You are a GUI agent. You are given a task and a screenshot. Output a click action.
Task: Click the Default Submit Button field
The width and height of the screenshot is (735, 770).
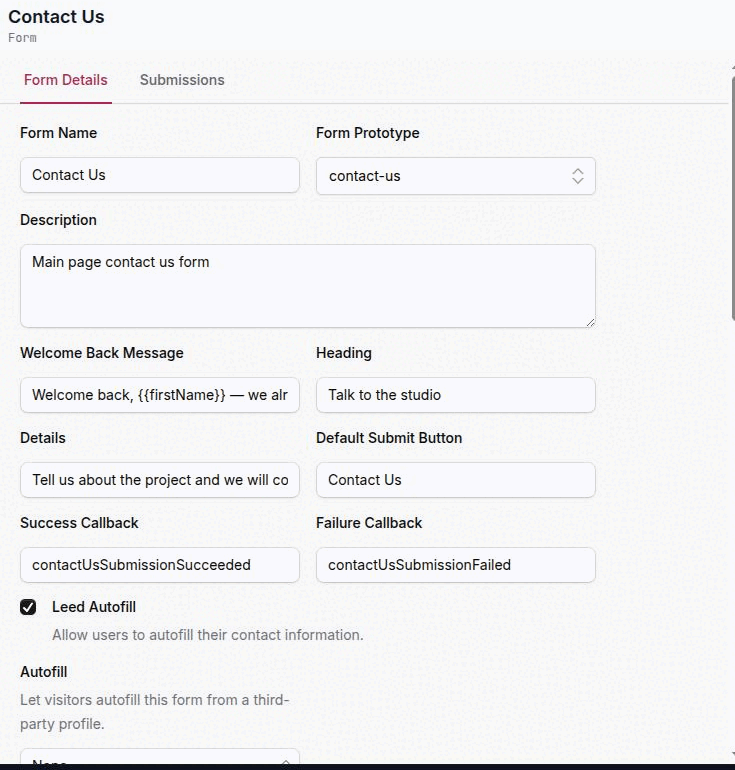click(x=456, y=480)
